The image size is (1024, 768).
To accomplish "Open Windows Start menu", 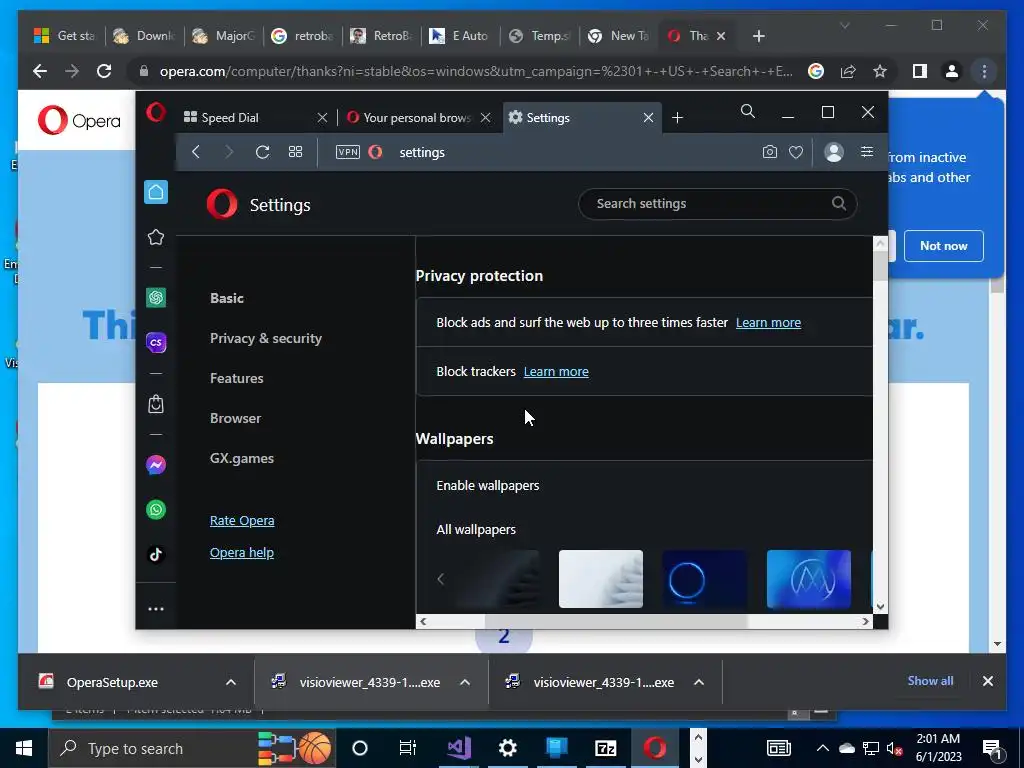I will (24, 748).
